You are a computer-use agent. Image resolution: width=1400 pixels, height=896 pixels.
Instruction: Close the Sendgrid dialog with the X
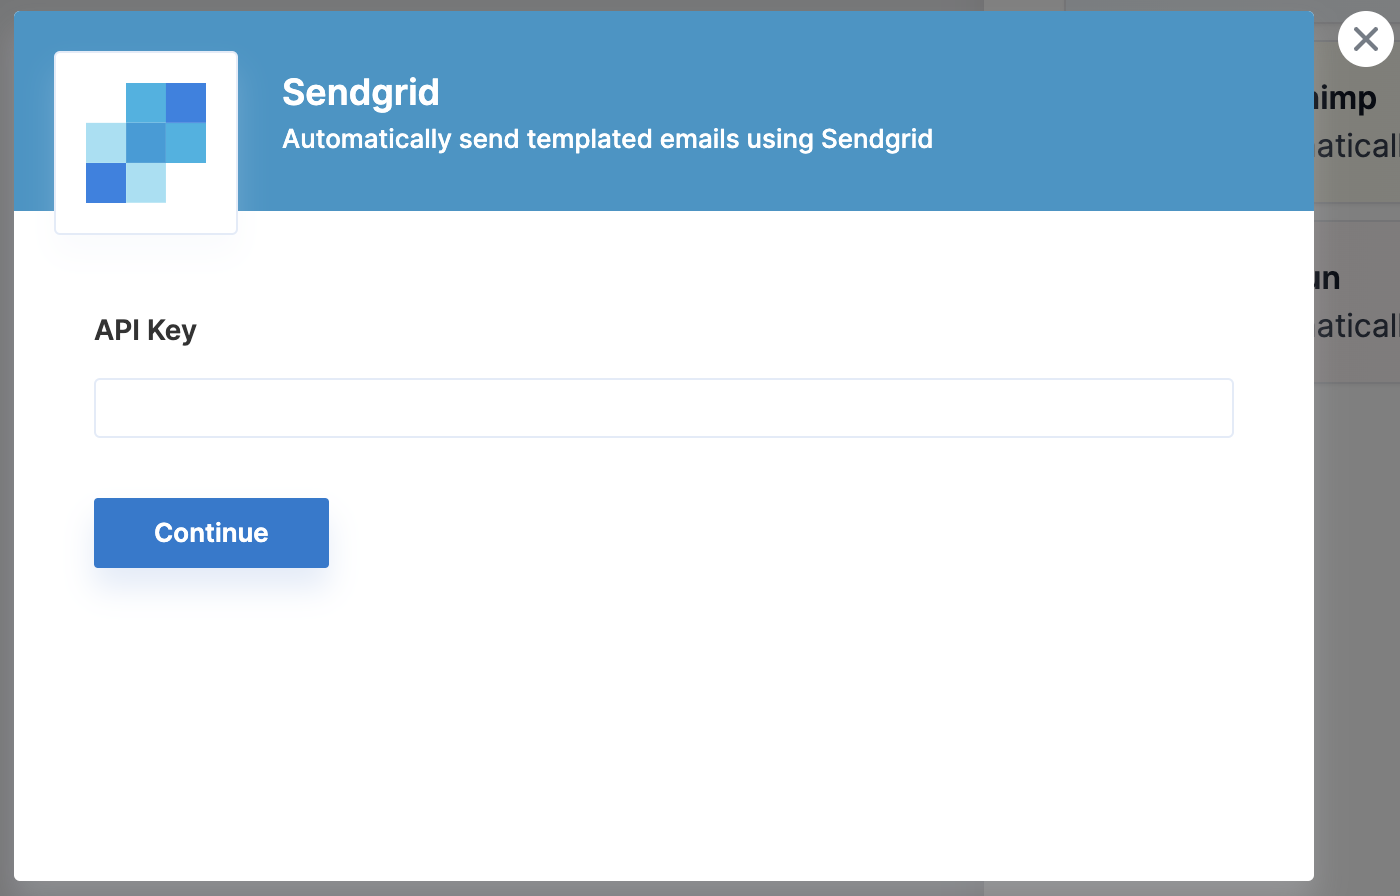[1365, 39]
